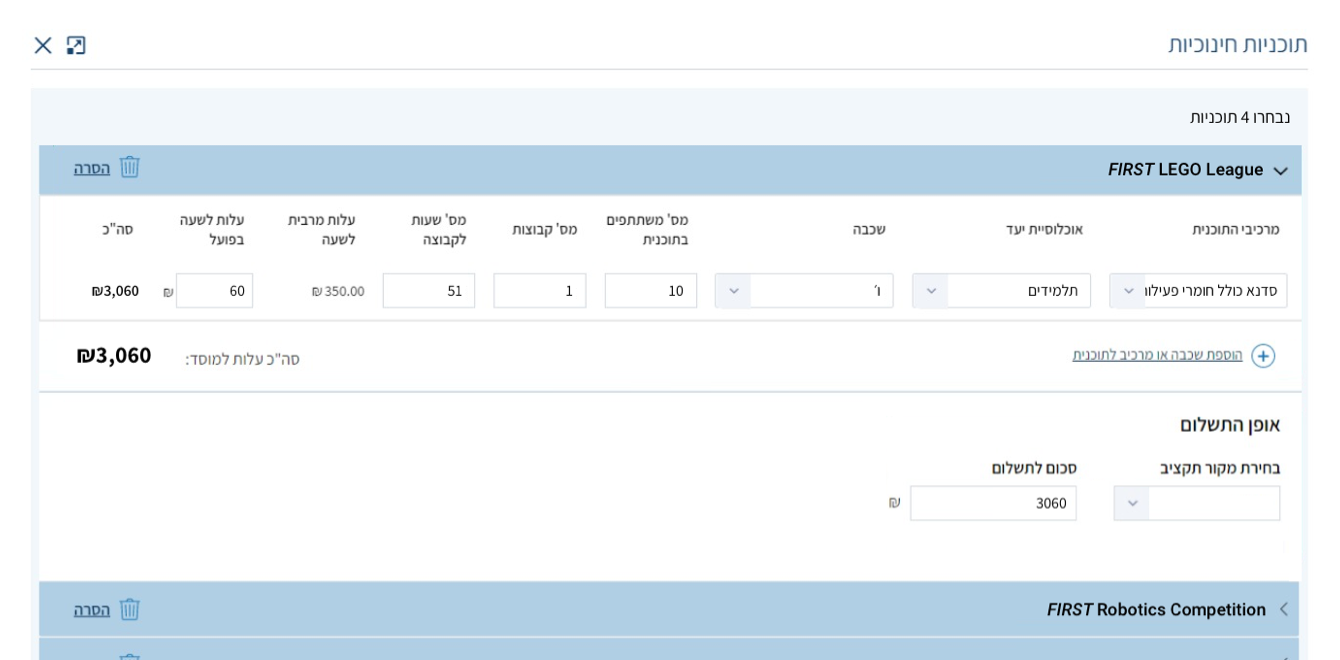Viewport: 1340px width, 660px height.
Task: Click הסרה link for FIRST Robotics Competition
Action: [92, 609]
